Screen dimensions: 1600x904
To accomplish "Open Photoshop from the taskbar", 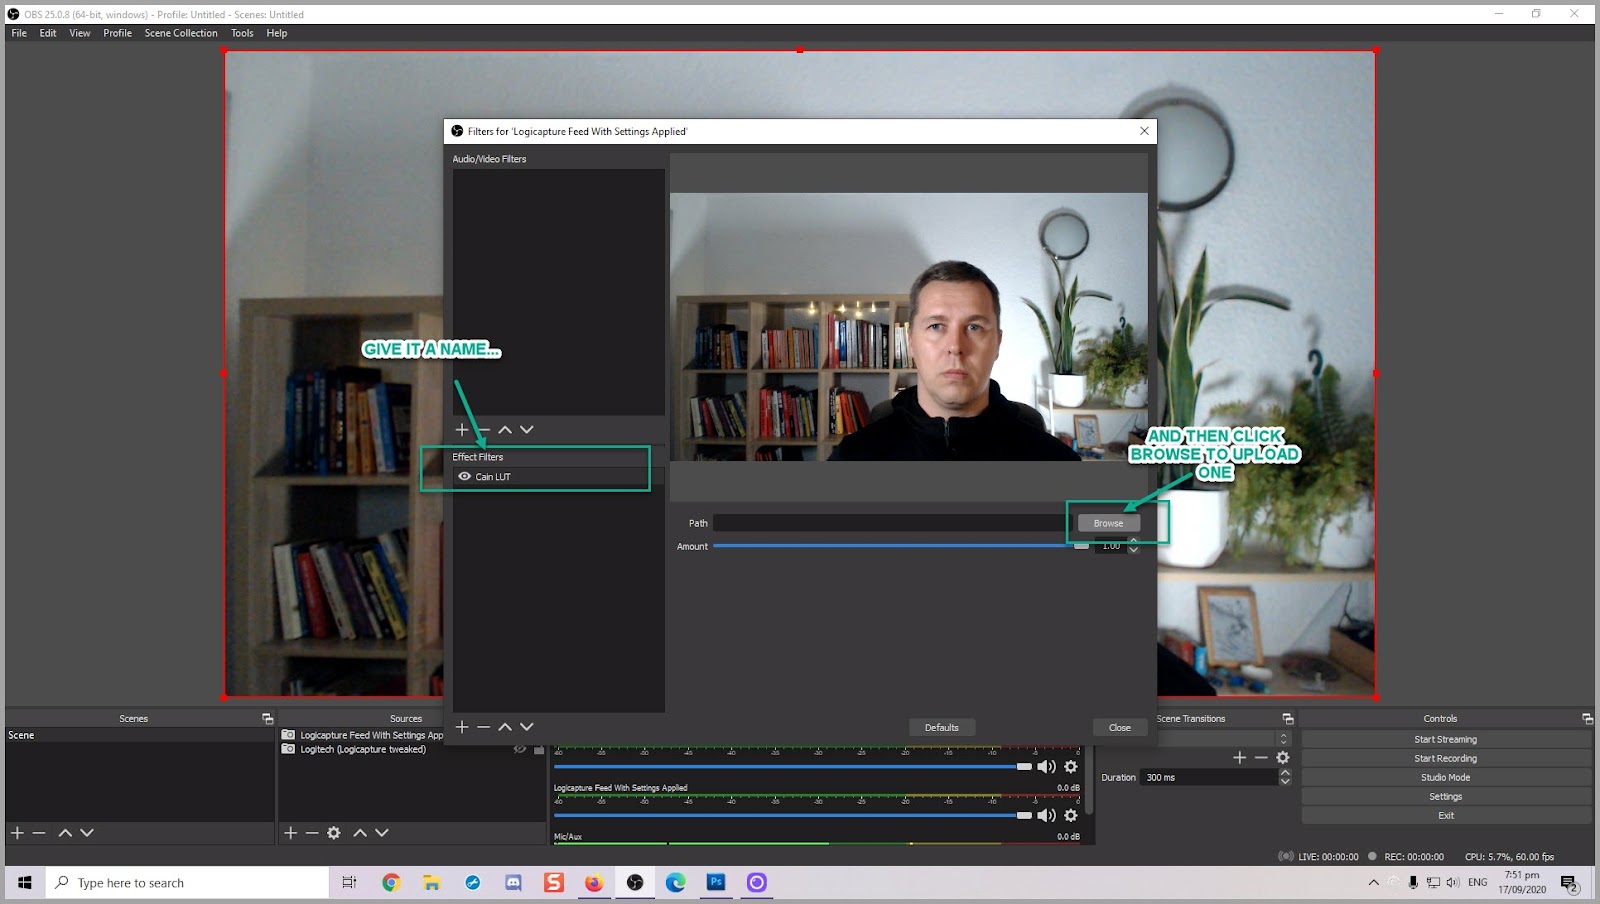I will point(716,883).
